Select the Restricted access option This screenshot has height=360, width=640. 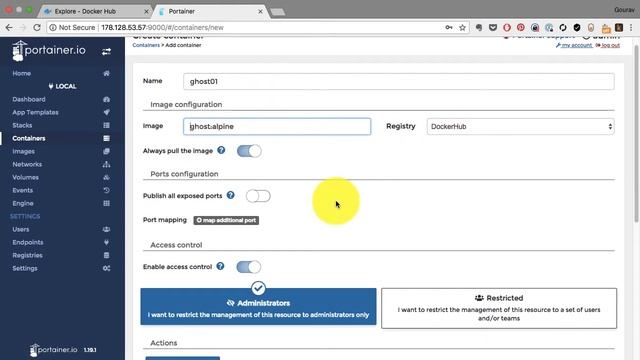499,308
